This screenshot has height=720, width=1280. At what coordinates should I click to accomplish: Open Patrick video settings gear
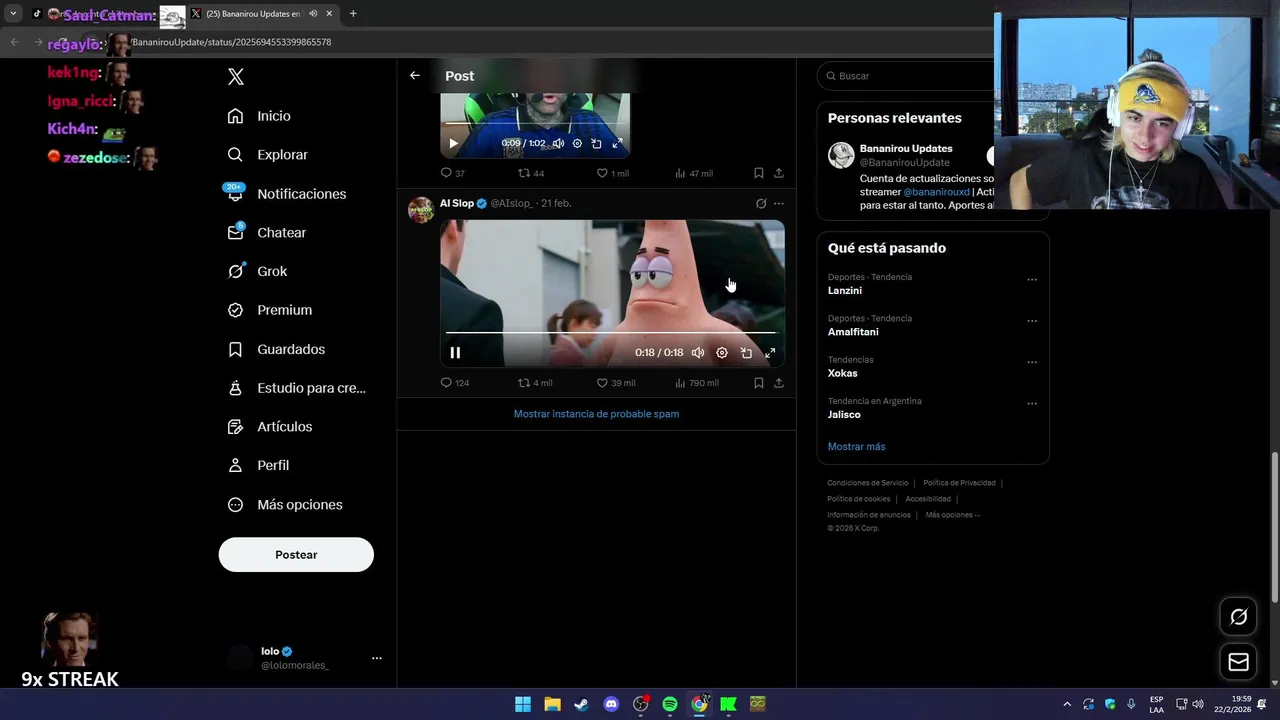tap(722, 353)
